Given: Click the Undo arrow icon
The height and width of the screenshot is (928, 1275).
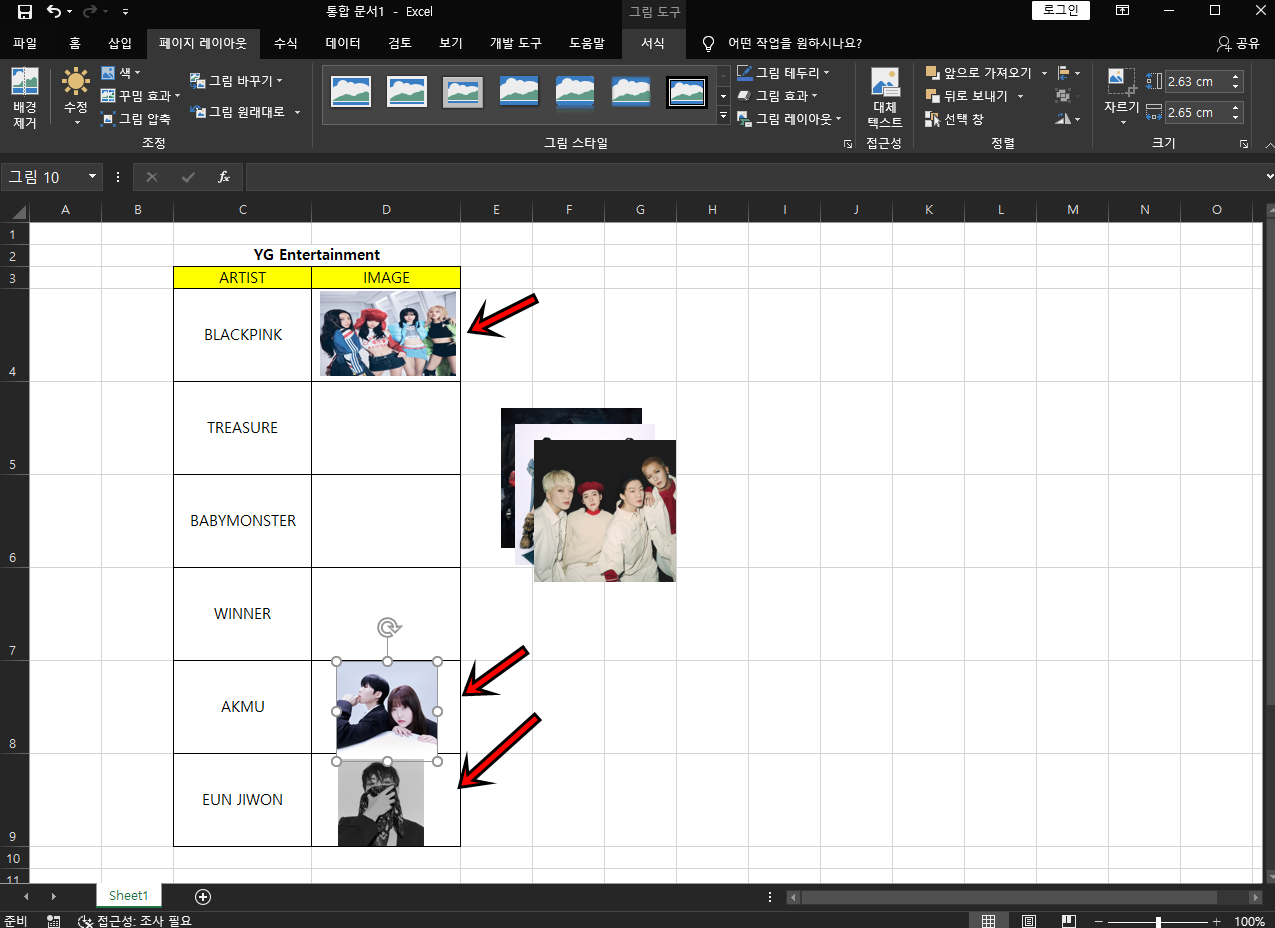Looking at the screenshot, I should [53, 12].
